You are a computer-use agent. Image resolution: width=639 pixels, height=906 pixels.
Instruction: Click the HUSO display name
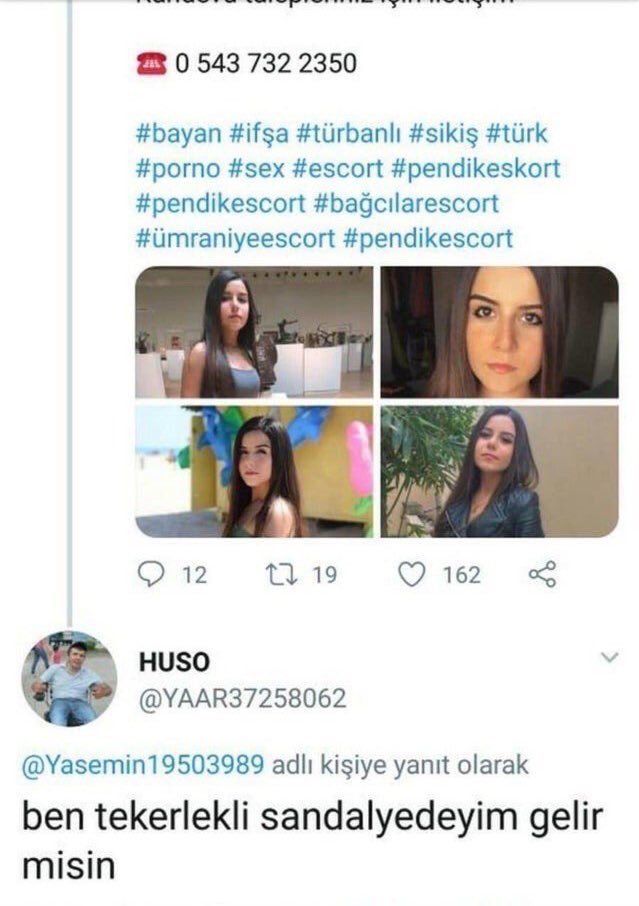pos(176,662)
